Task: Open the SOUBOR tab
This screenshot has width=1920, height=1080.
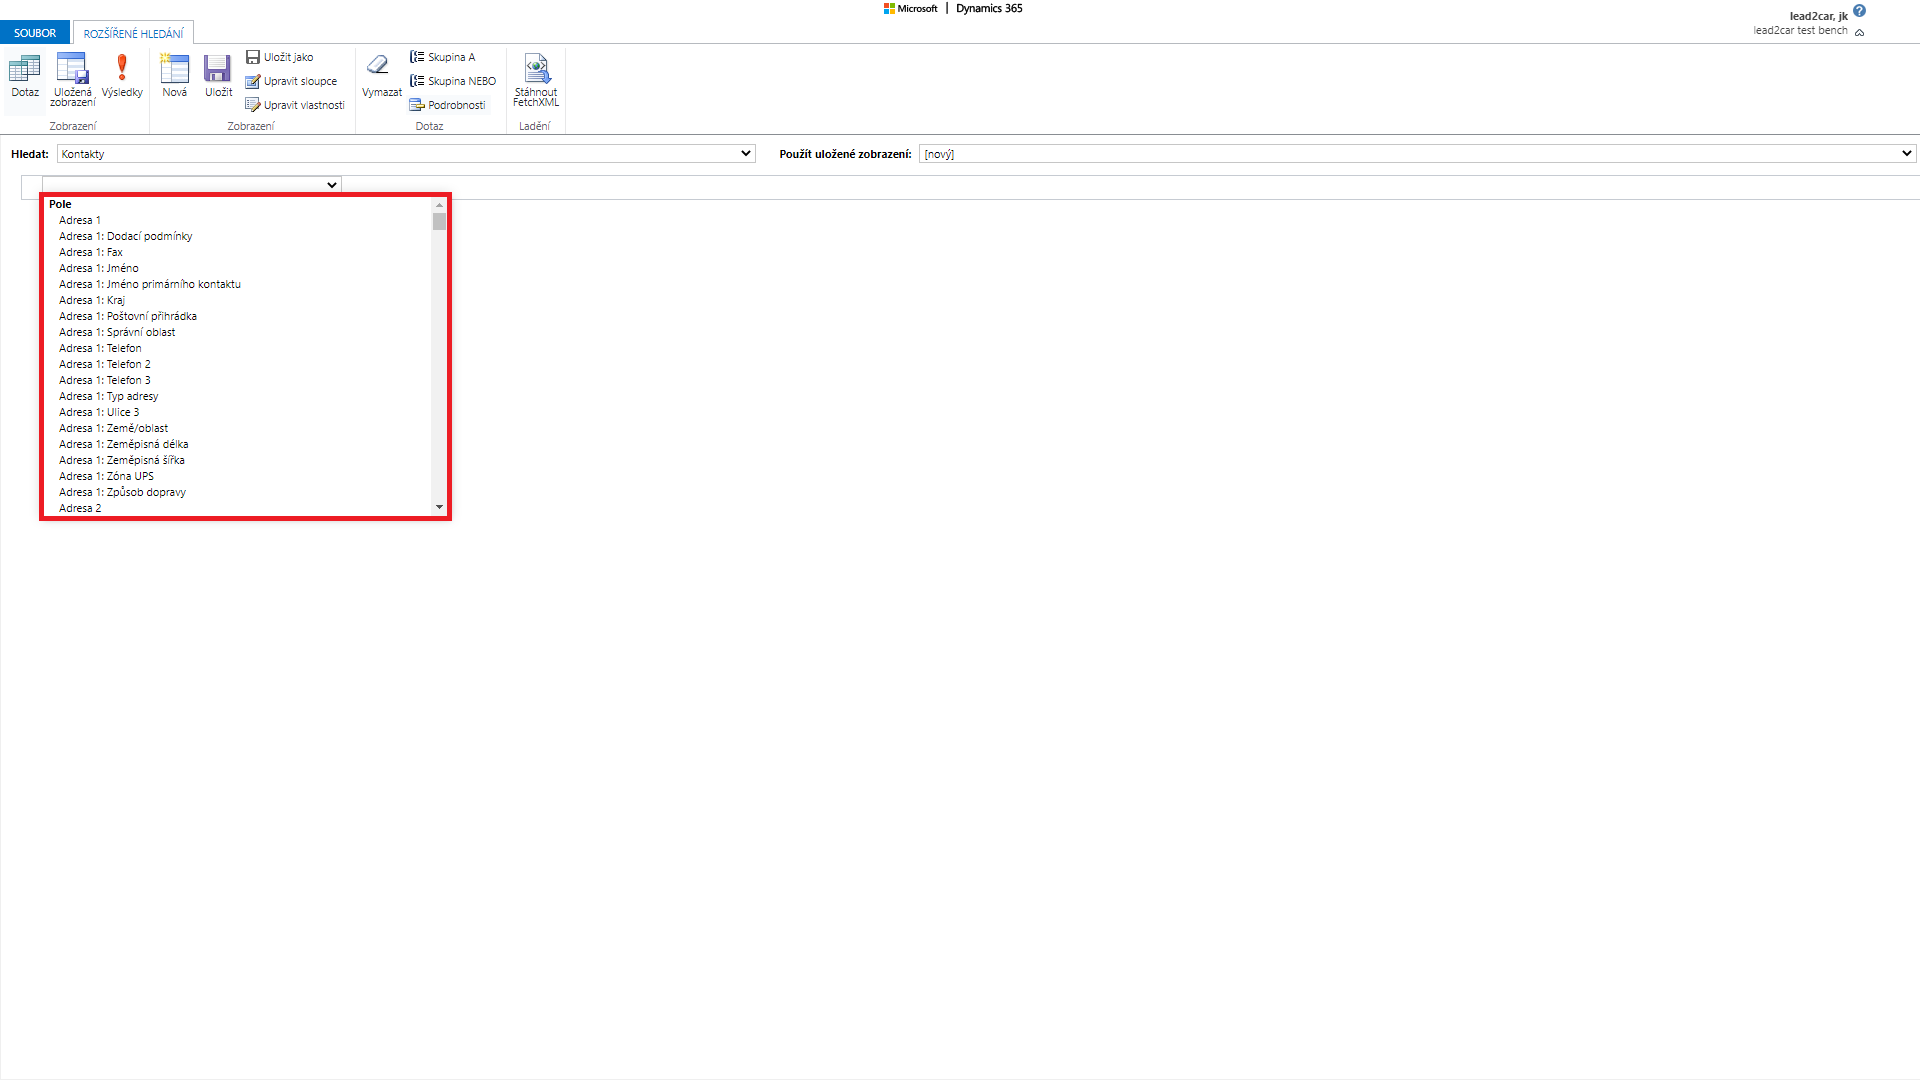Action: pos(35,33)
